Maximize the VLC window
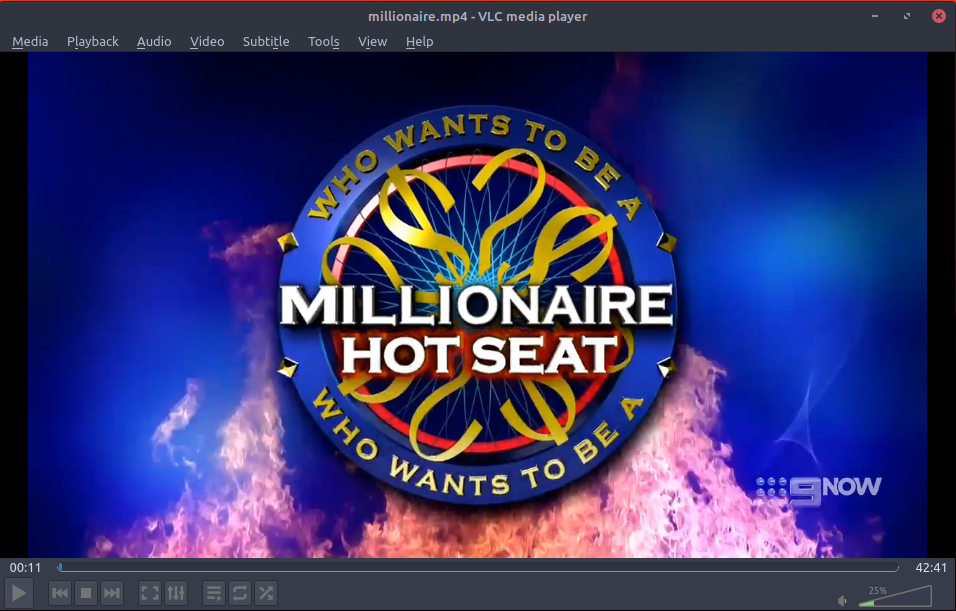Image resolution: width=956 pixels, height=611 pixels. (907, 16)
